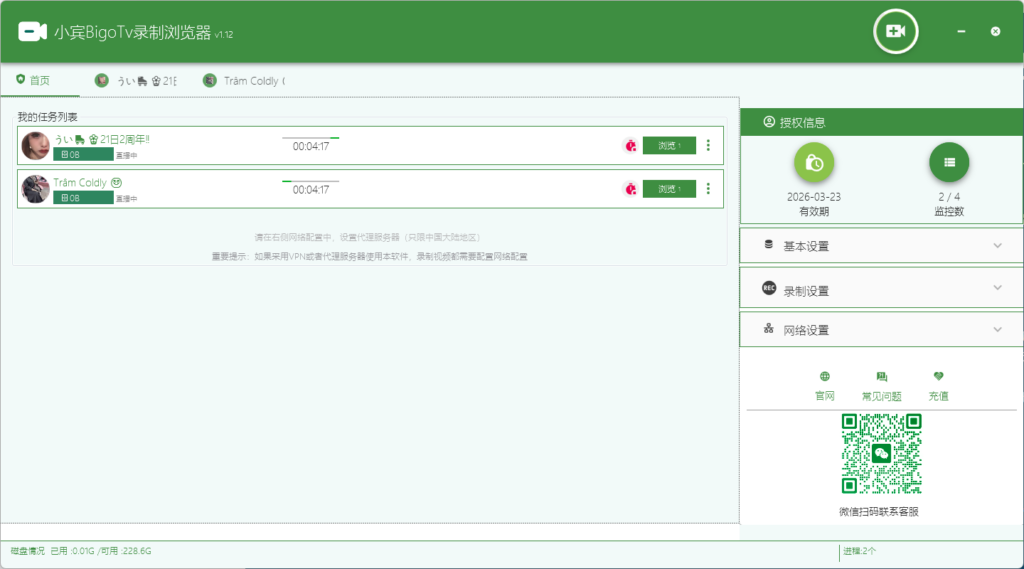The height and width of the screenshot is (569, 1024).
Task: Click the red recording status icon for Trâm Coldly
Action: point(630,188)
